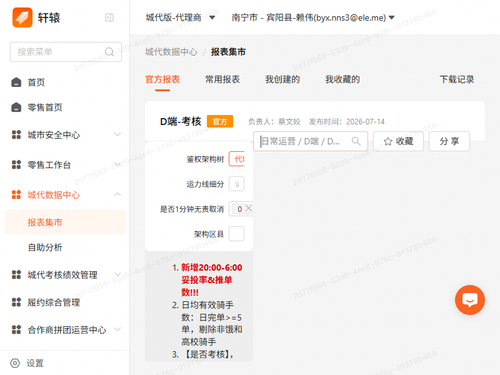Click the search magnifier in 搜索菜单 box
Viewport: 500px width, 375px height.
109,52
